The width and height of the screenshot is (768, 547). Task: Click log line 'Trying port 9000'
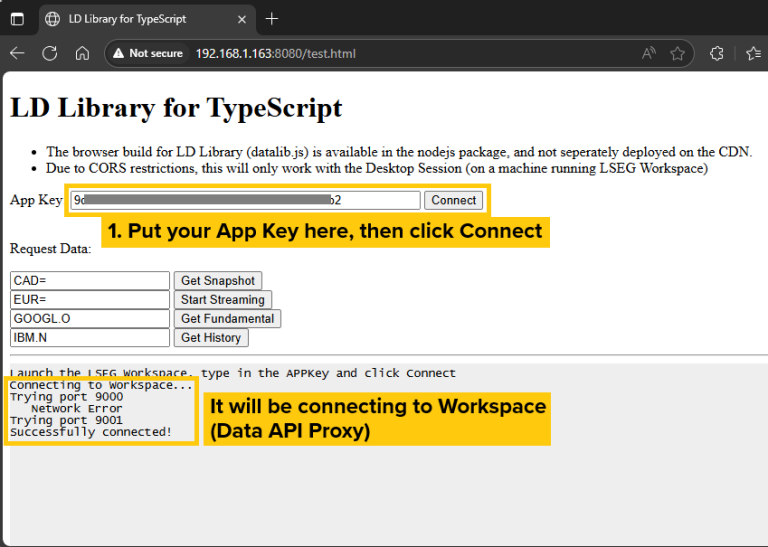coord(67,397)
